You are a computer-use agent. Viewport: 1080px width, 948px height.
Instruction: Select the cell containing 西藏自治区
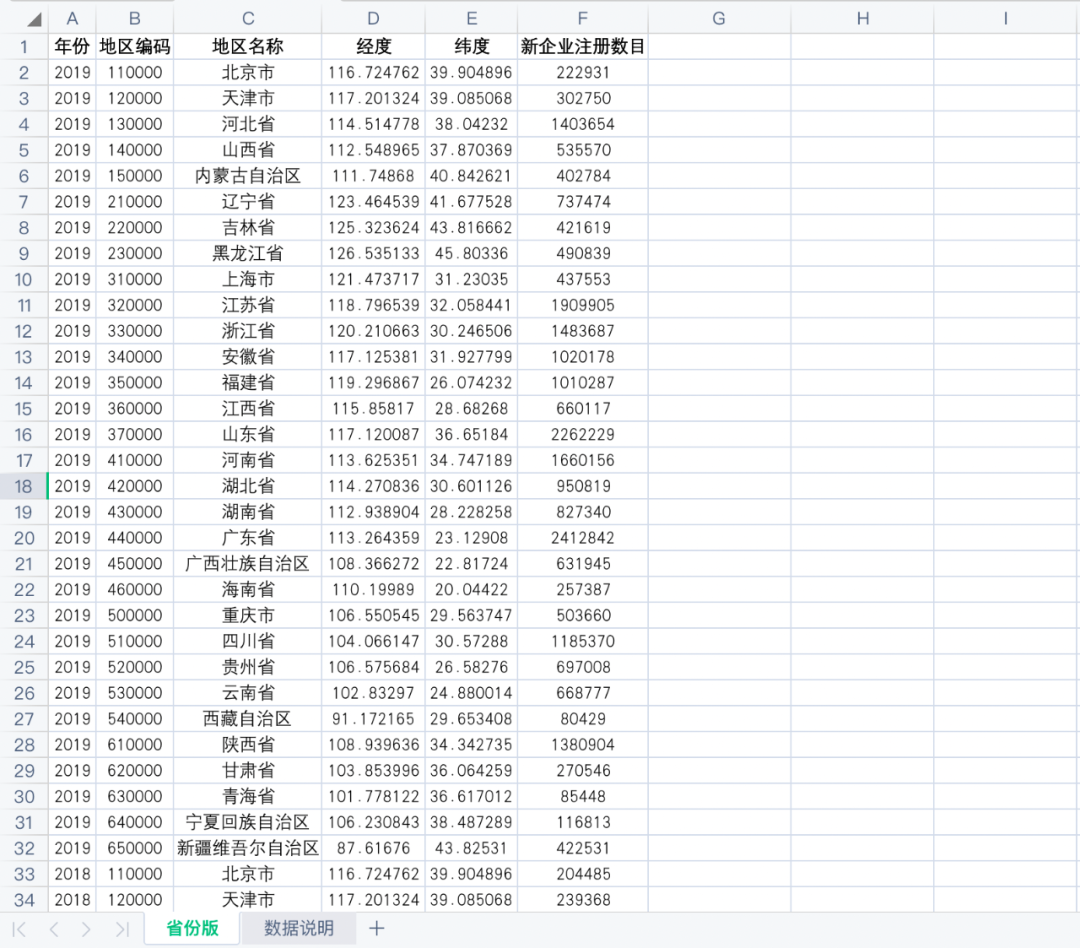pos(247,718)
